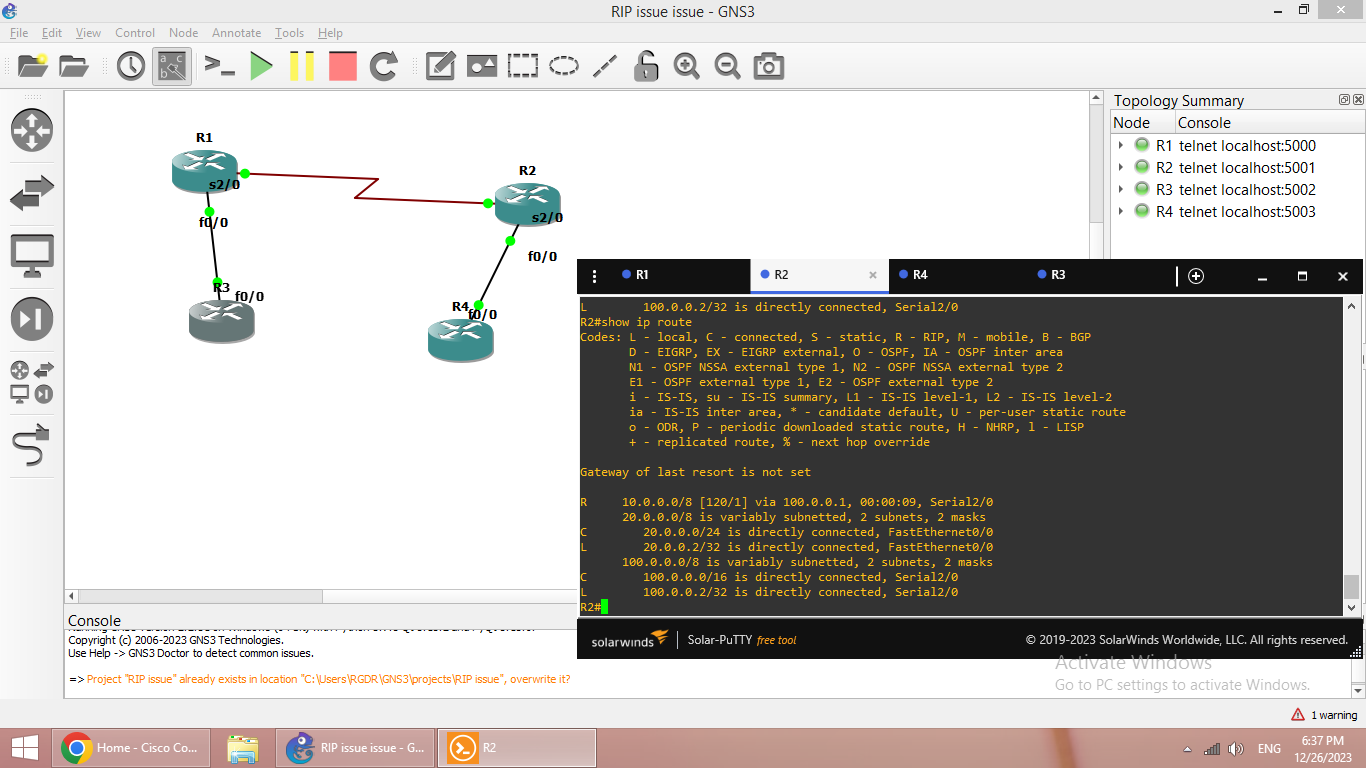Select the Add a note annotation tool
The width and height of the screenshot is (1366, 768).
pyautogui.click(x=441, y=66)
